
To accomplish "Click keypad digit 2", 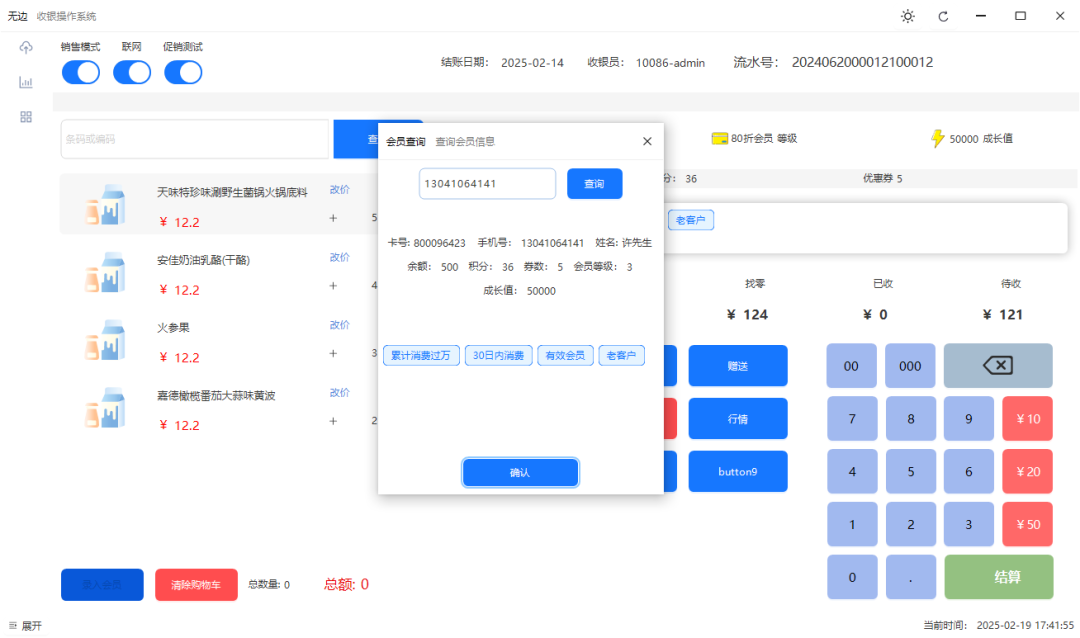I will click(x=911, y=524).
